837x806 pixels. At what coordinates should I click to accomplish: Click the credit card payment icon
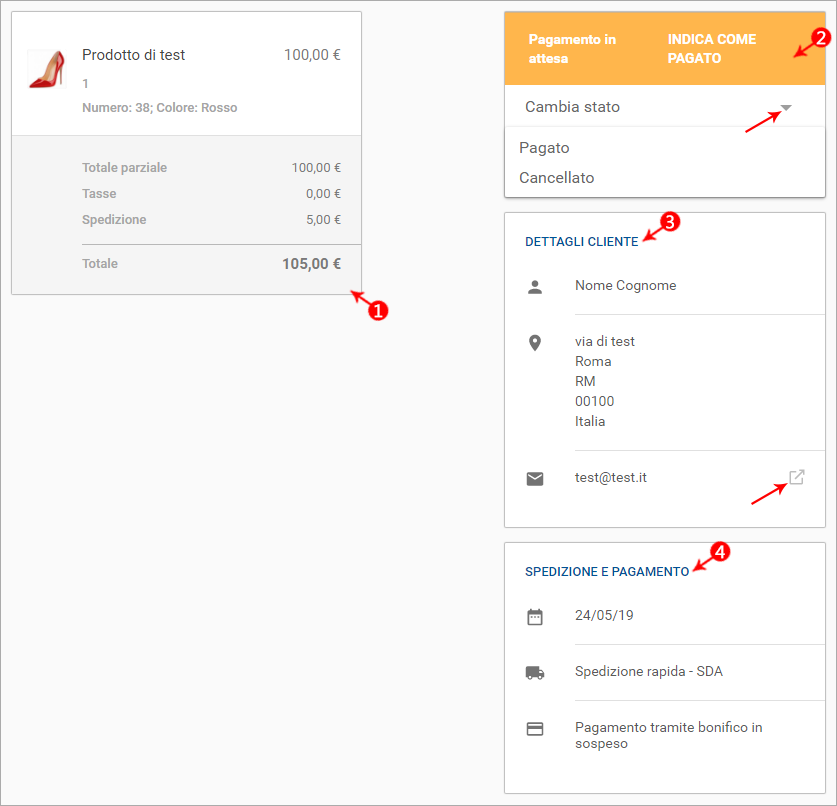[x=535, y=729]
